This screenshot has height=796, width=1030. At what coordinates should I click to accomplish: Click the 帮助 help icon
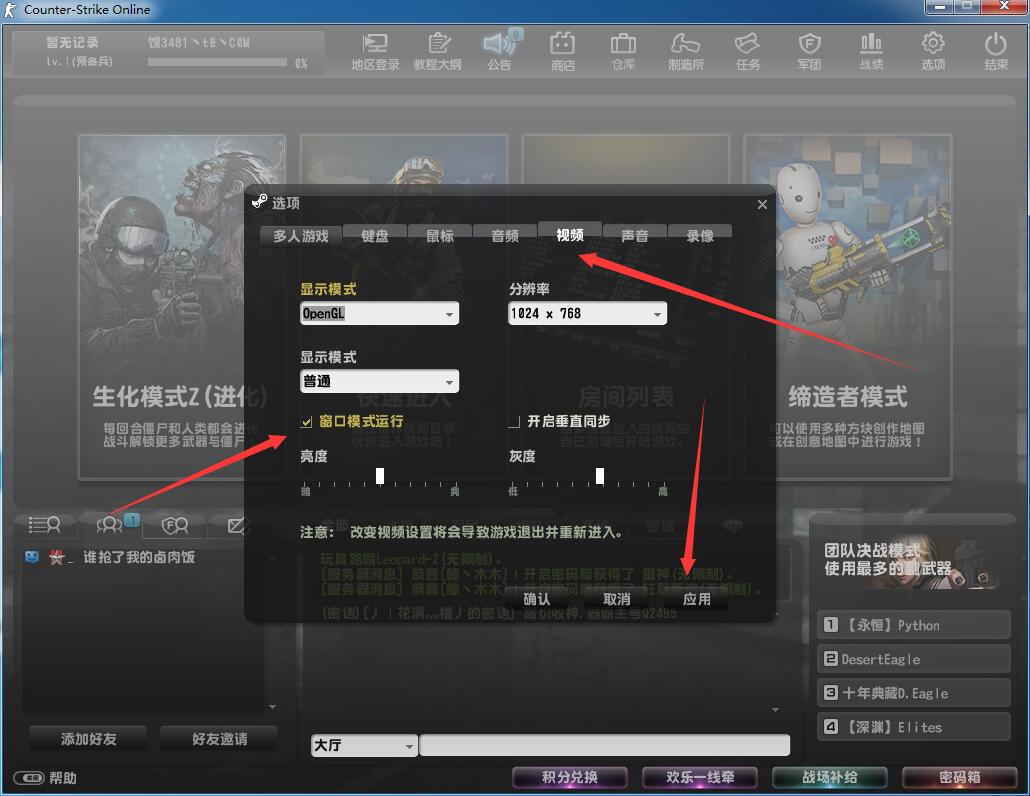[x=45, y=778]
